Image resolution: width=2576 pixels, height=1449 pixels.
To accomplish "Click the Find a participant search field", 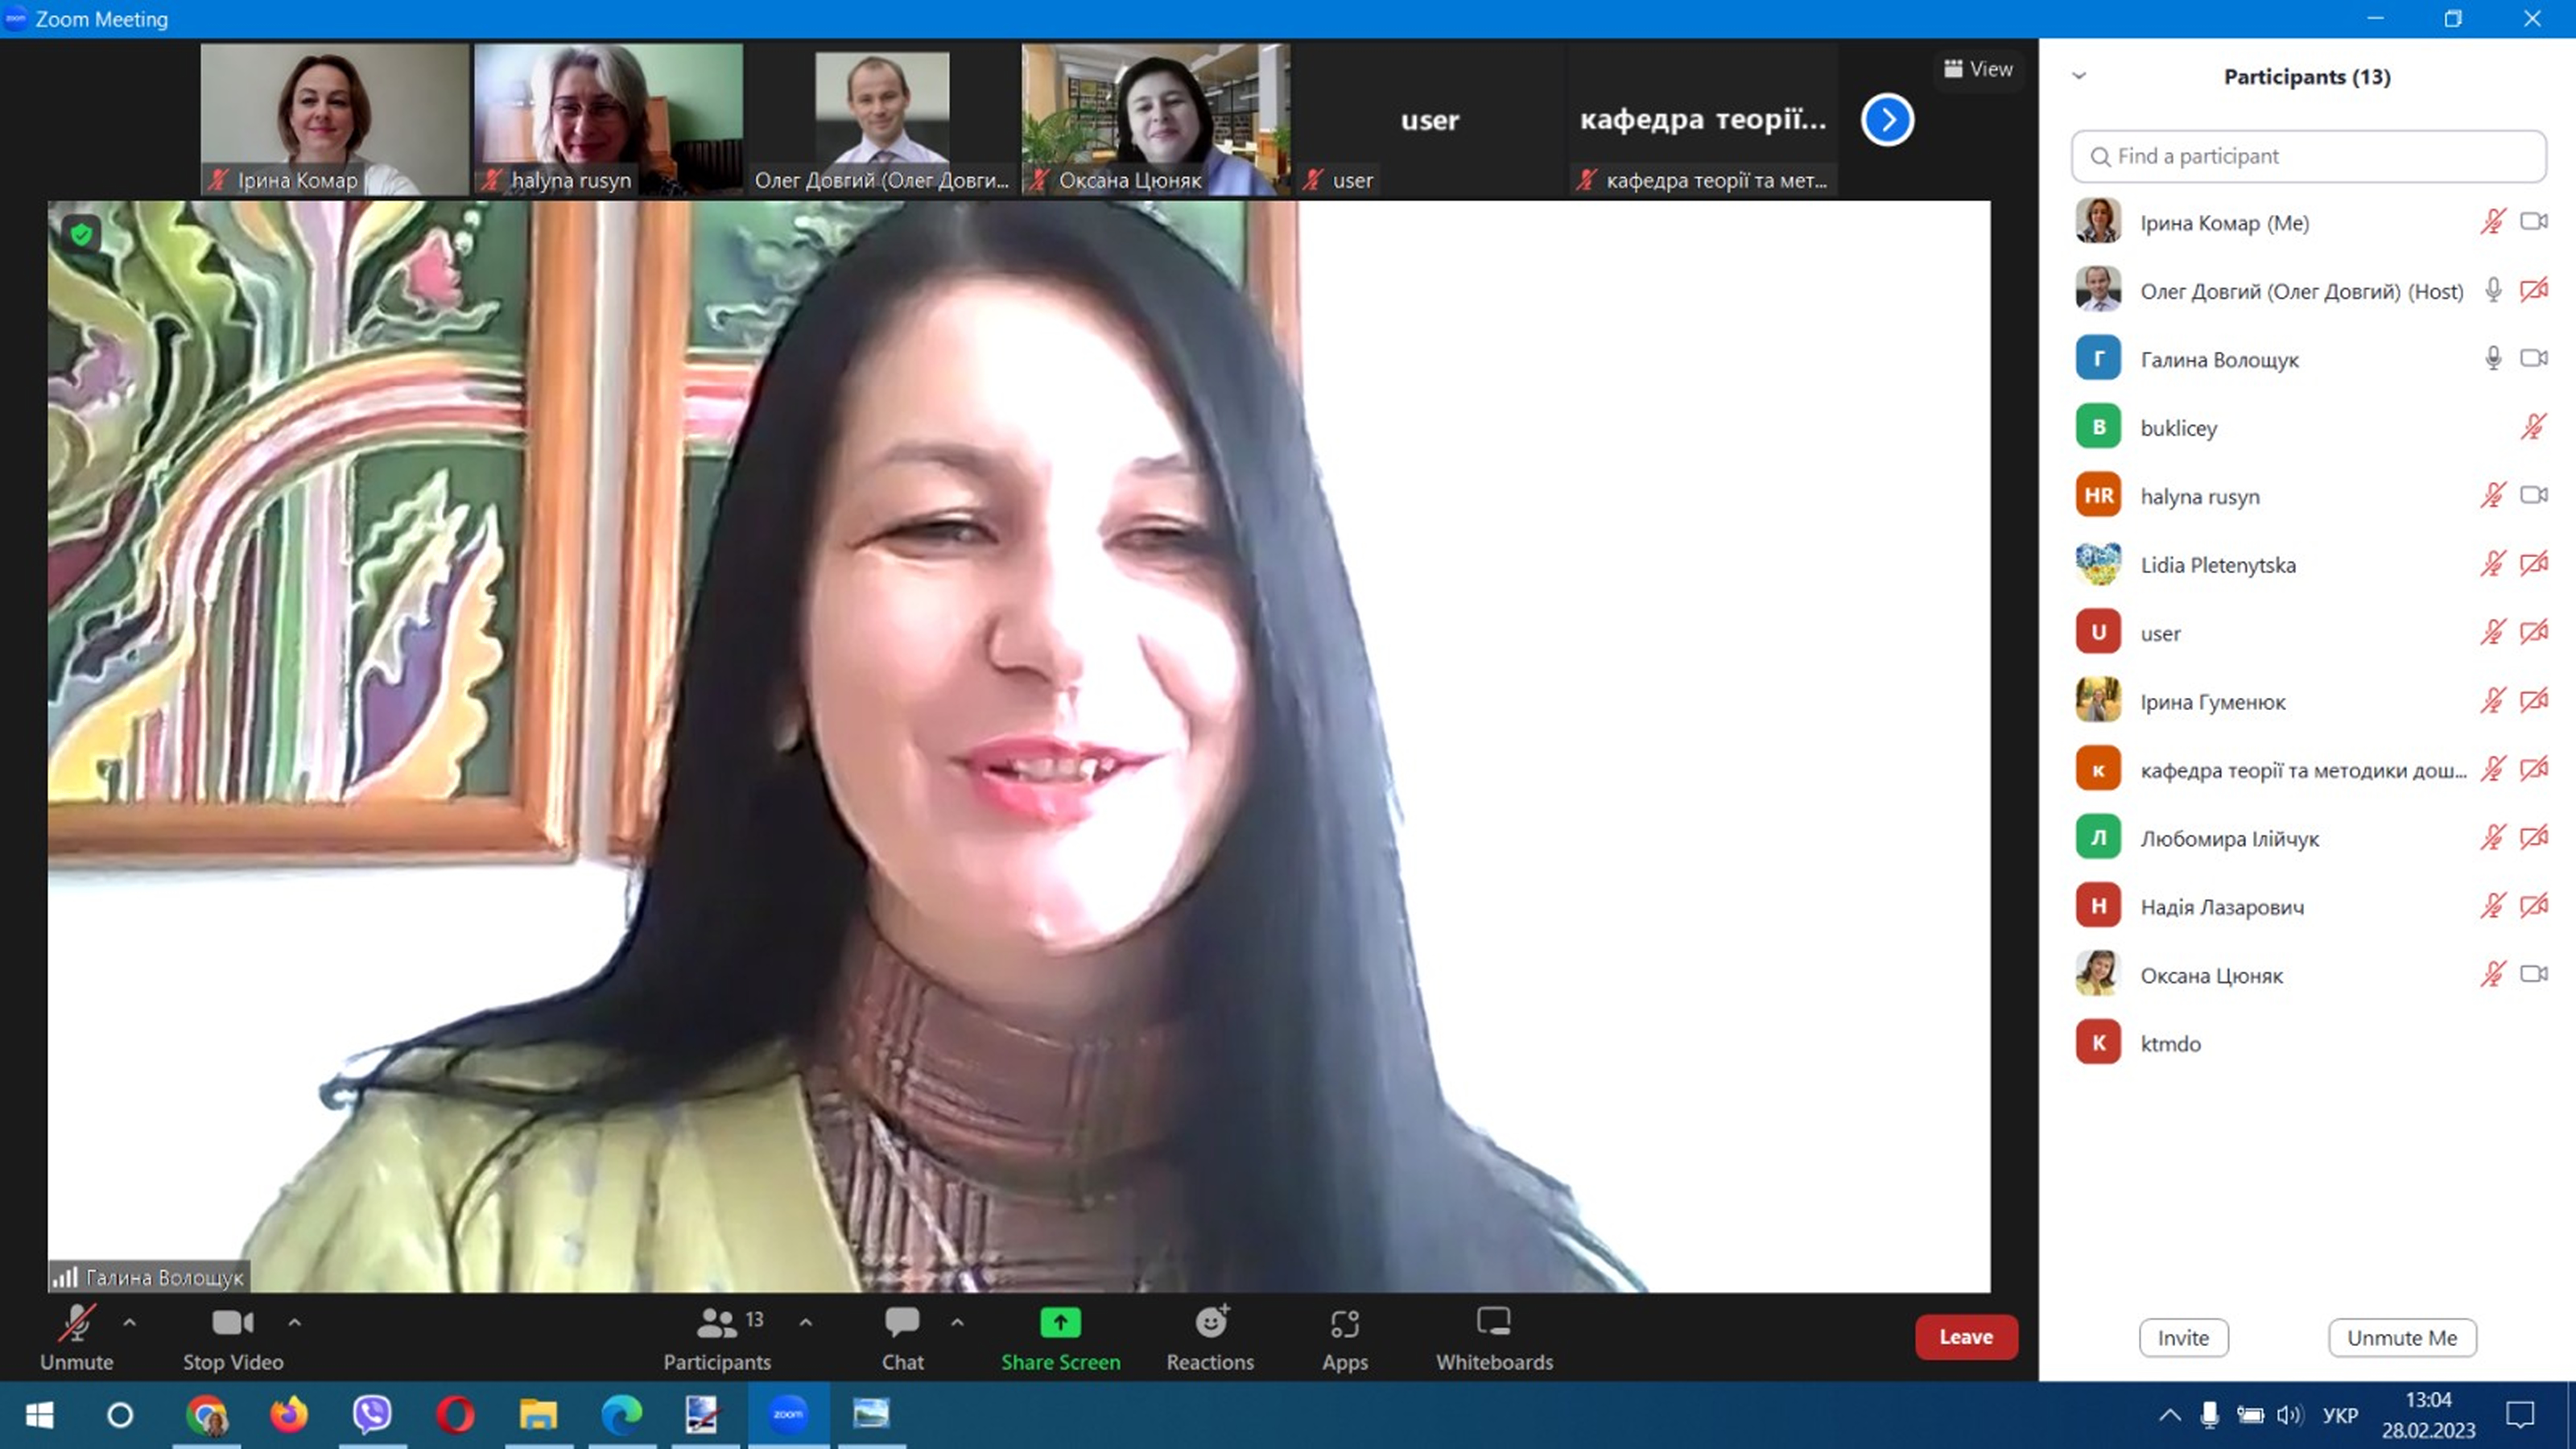I will [2308, 156].
